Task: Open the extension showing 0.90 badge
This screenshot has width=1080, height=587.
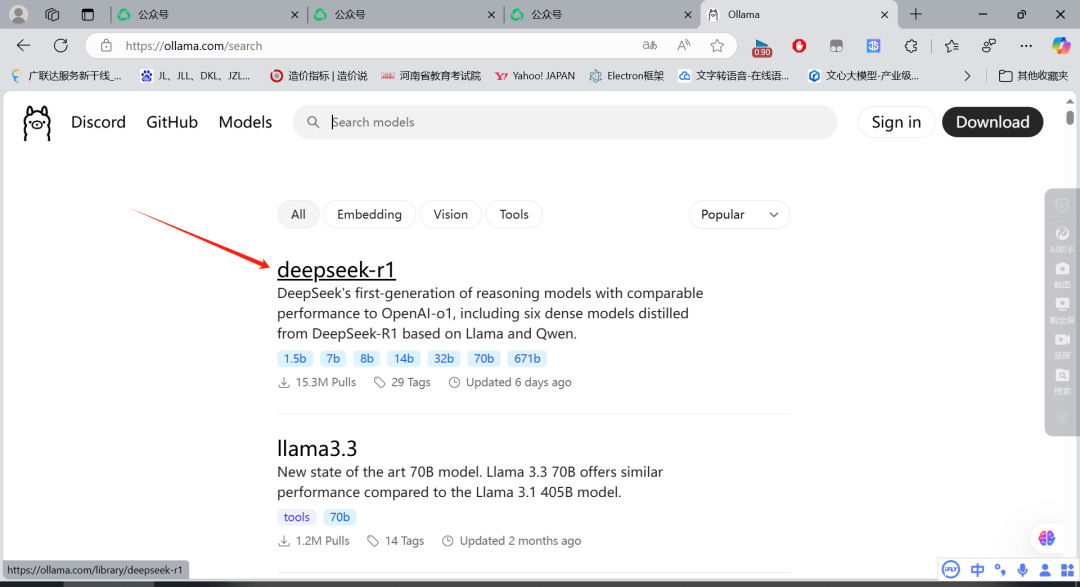Action: coord(762,47)
